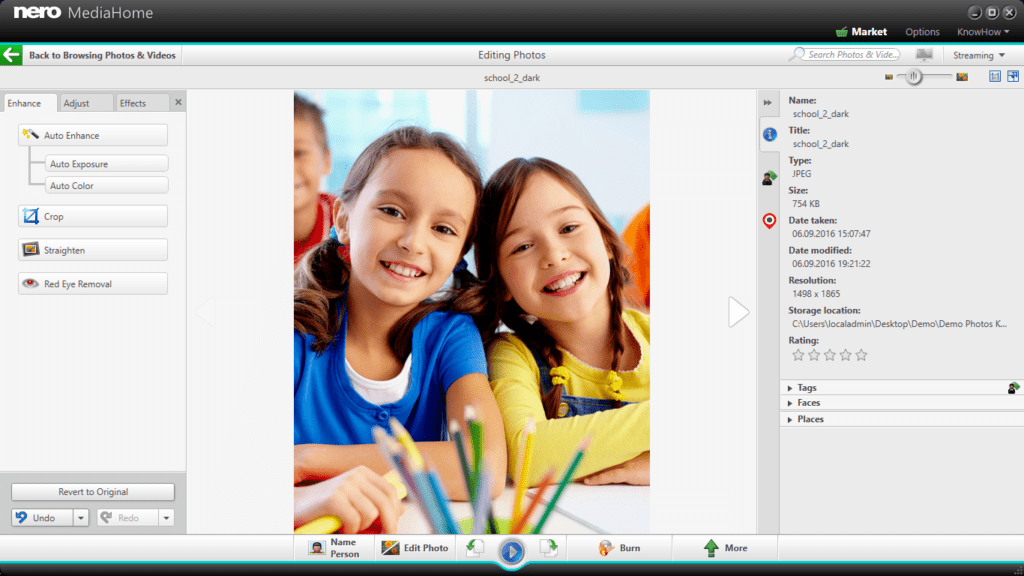Apply Auto Enhance
The width and height of the screenshot is (1024, 576).
click(93, 135)
